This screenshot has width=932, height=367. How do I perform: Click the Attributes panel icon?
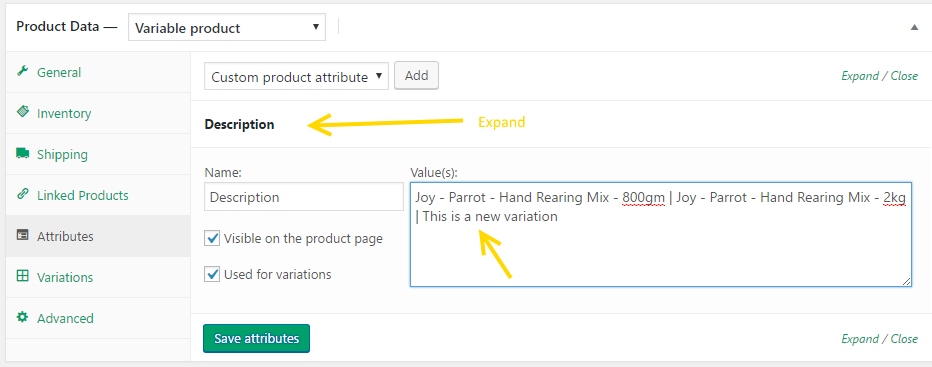tap(23, 235)
